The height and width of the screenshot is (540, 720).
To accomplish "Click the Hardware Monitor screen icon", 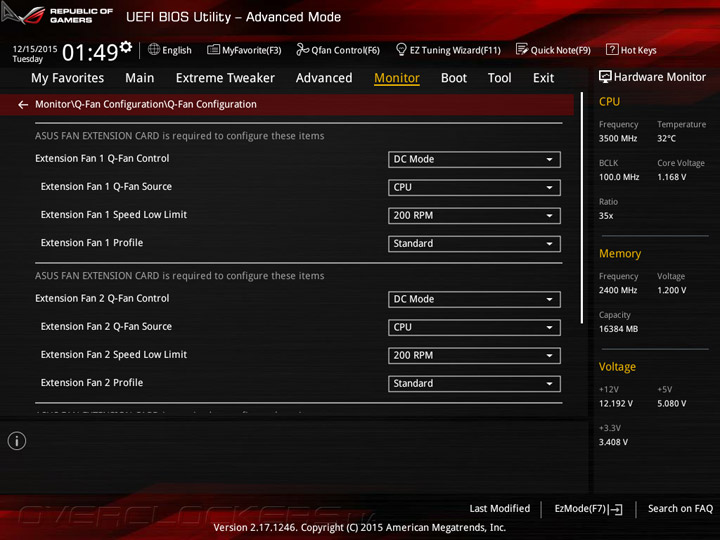I will (605, 77).
